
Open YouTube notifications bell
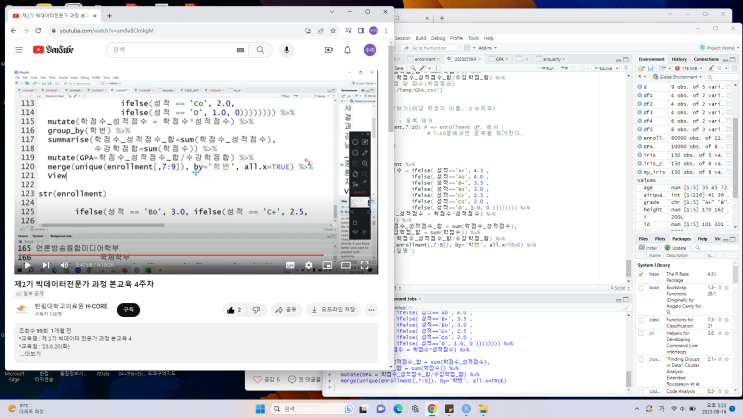coord(347,50)
